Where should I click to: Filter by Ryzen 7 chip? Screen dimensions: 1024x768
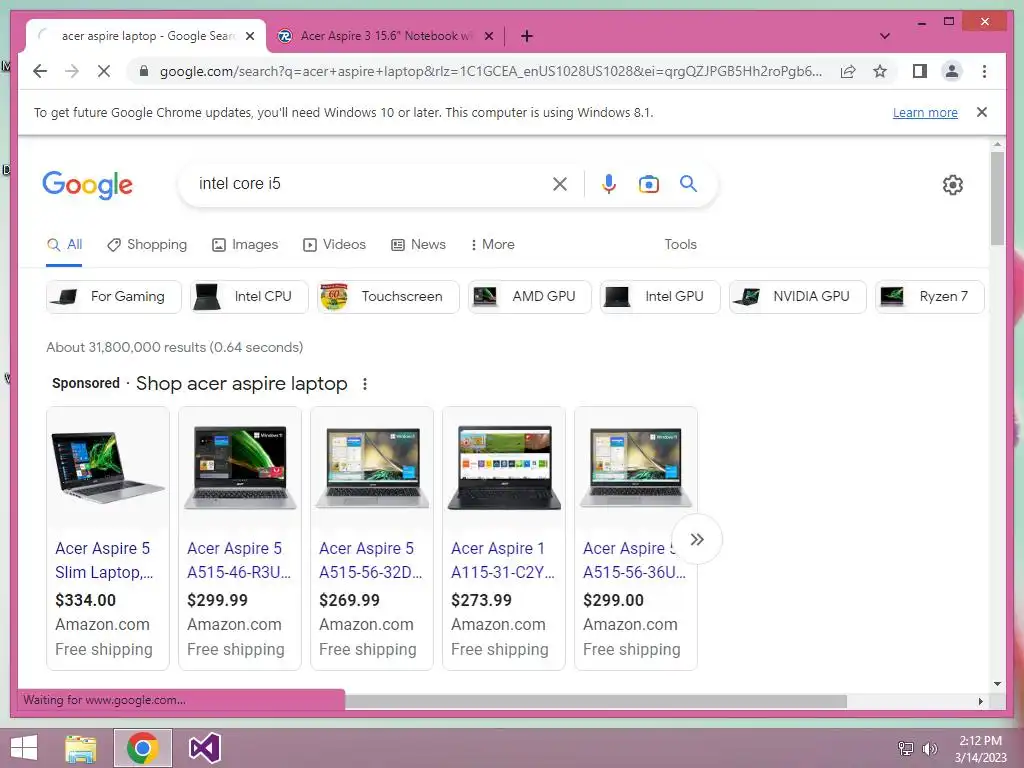point(930,296)
